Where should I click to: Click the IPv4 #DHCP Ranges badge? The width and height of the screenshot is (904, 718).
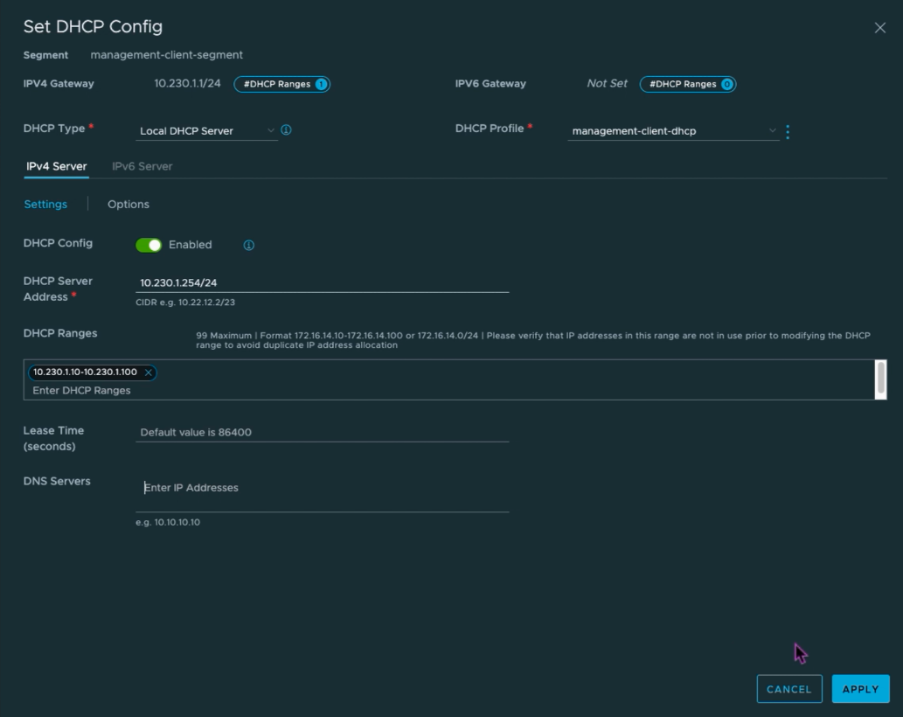(282, 84)
